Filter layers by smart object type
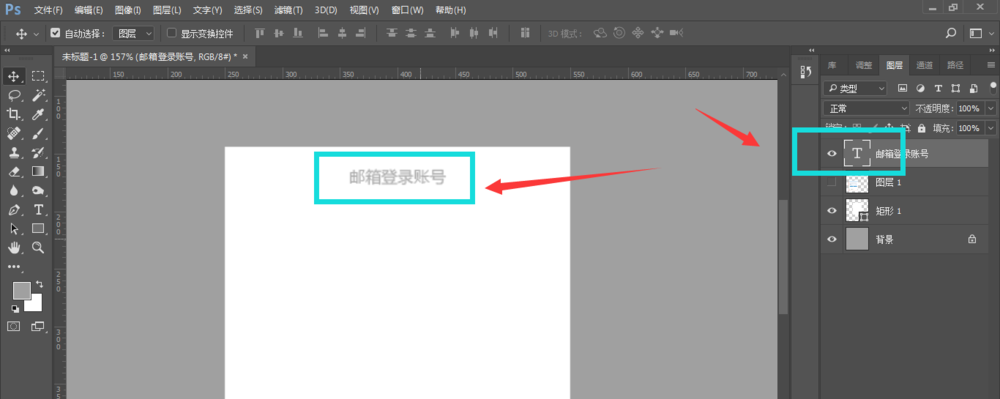 coord(973,88)
